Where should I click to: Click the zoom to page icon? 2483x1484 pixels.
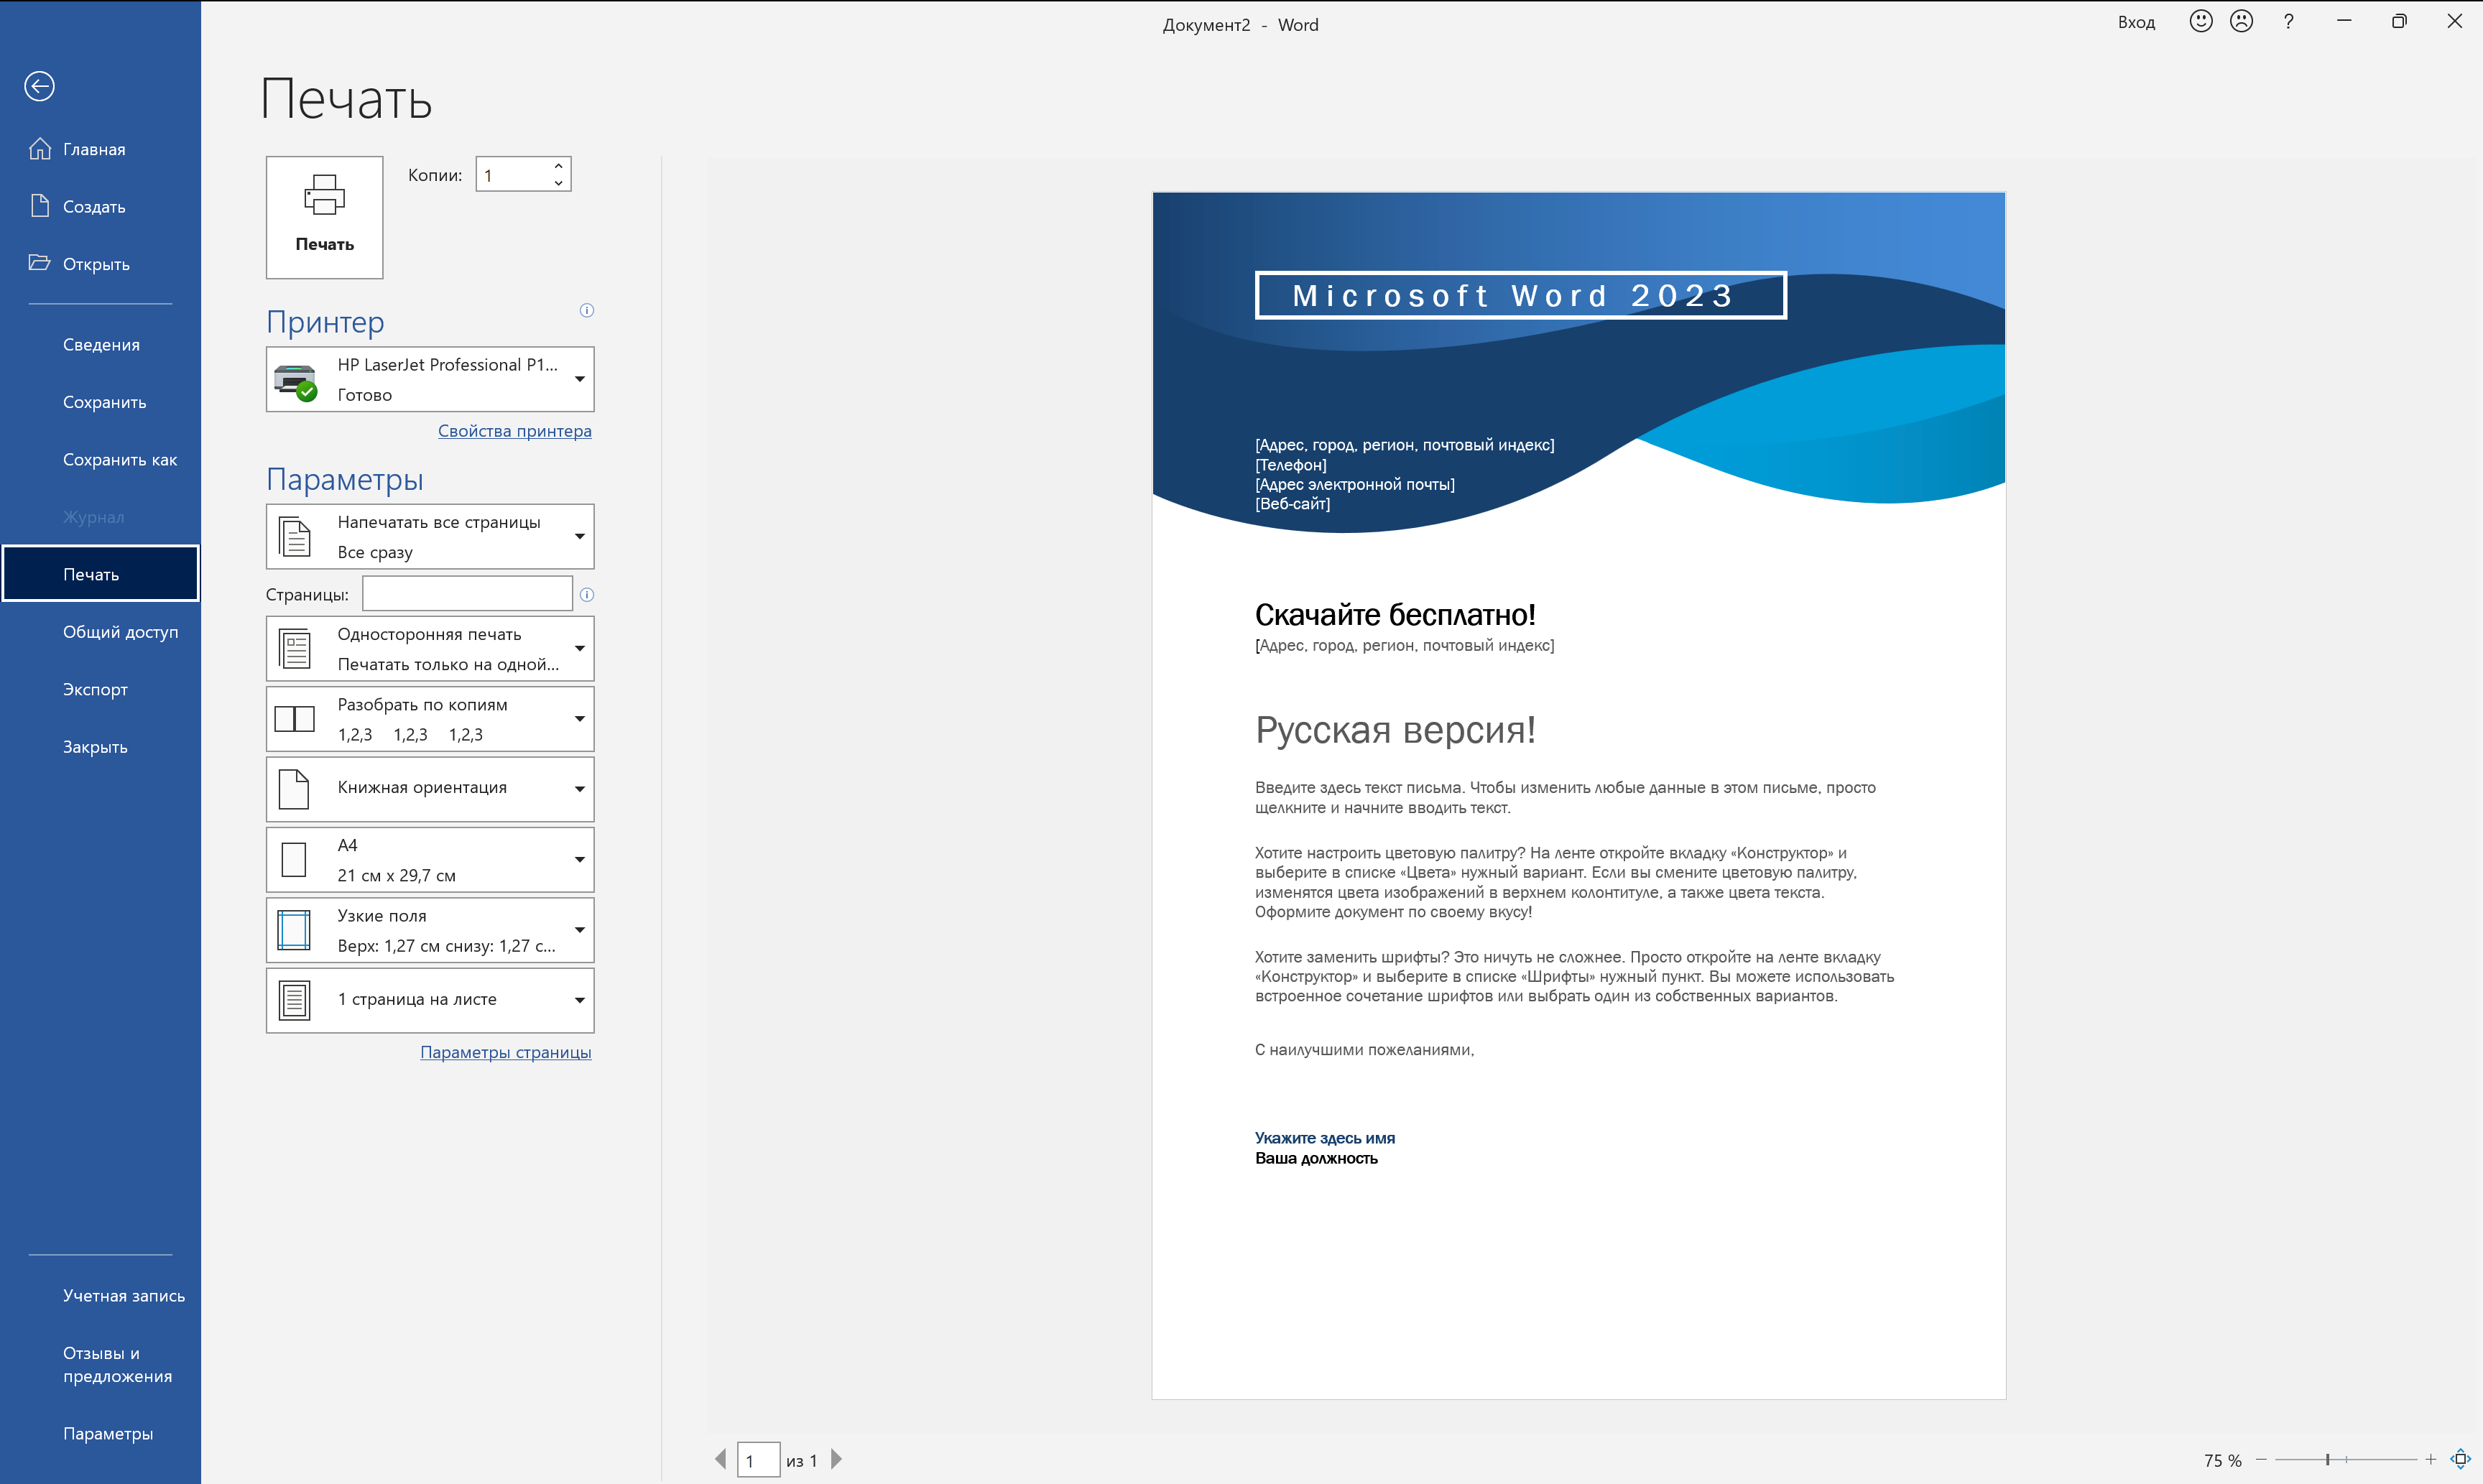[2460, 1459]
